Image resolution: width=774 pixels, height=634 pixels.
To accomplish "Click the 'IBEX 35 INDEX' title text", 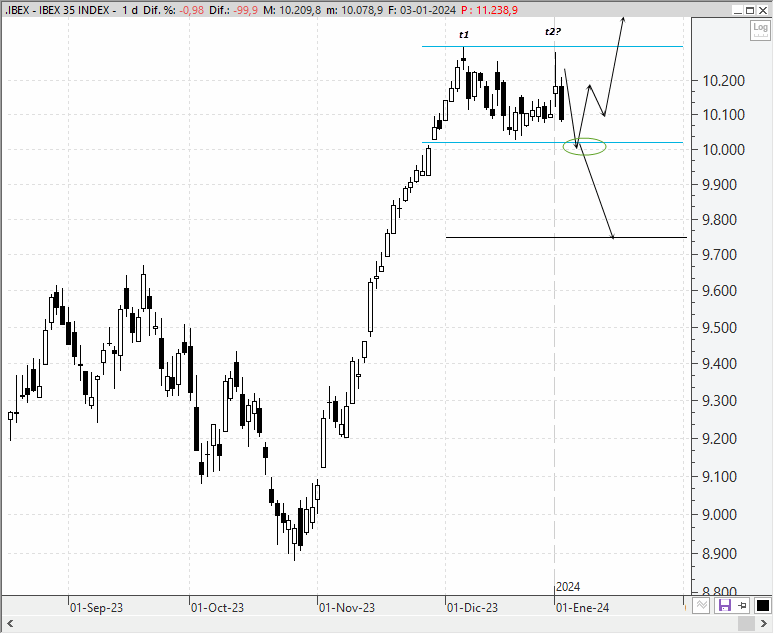I will pos(74,10).
